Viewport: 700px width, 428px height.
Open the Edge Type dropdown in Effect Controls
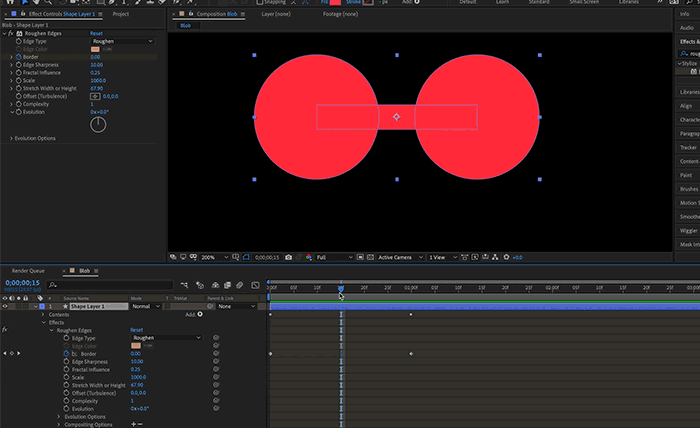coord(122,41)
